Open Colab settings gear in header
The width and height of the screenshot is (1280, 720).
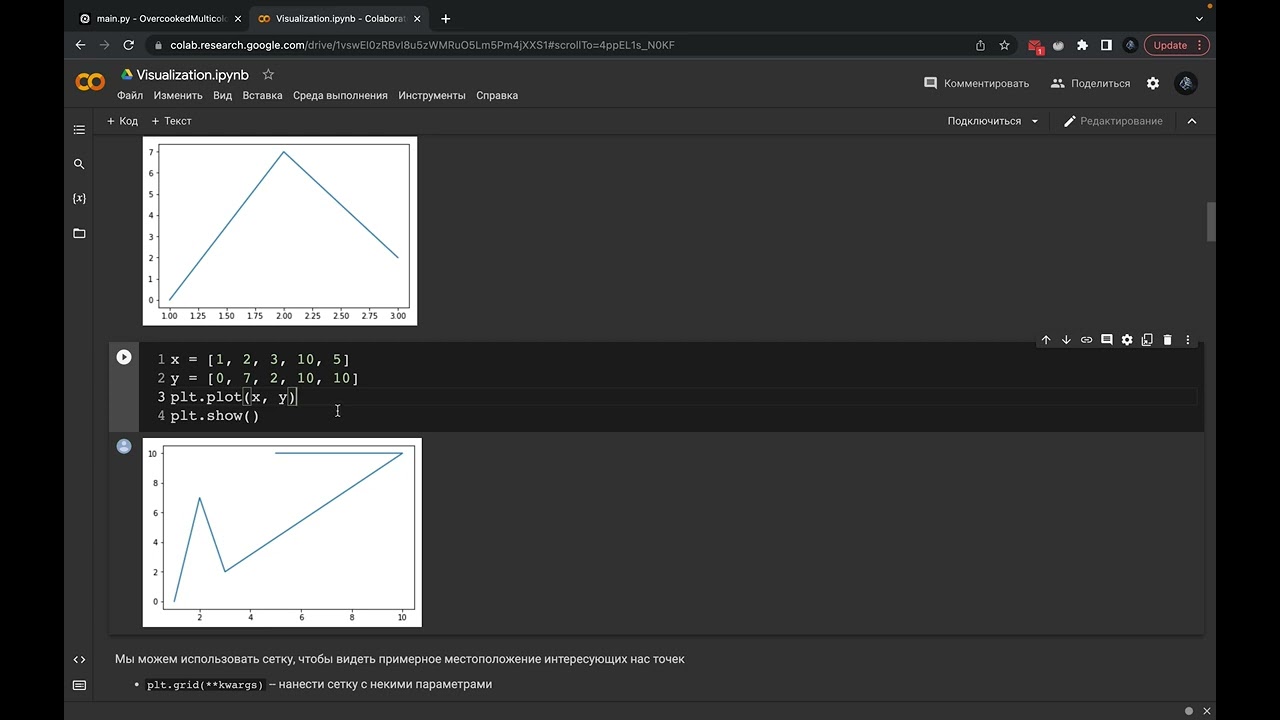tap(1153, 83)
